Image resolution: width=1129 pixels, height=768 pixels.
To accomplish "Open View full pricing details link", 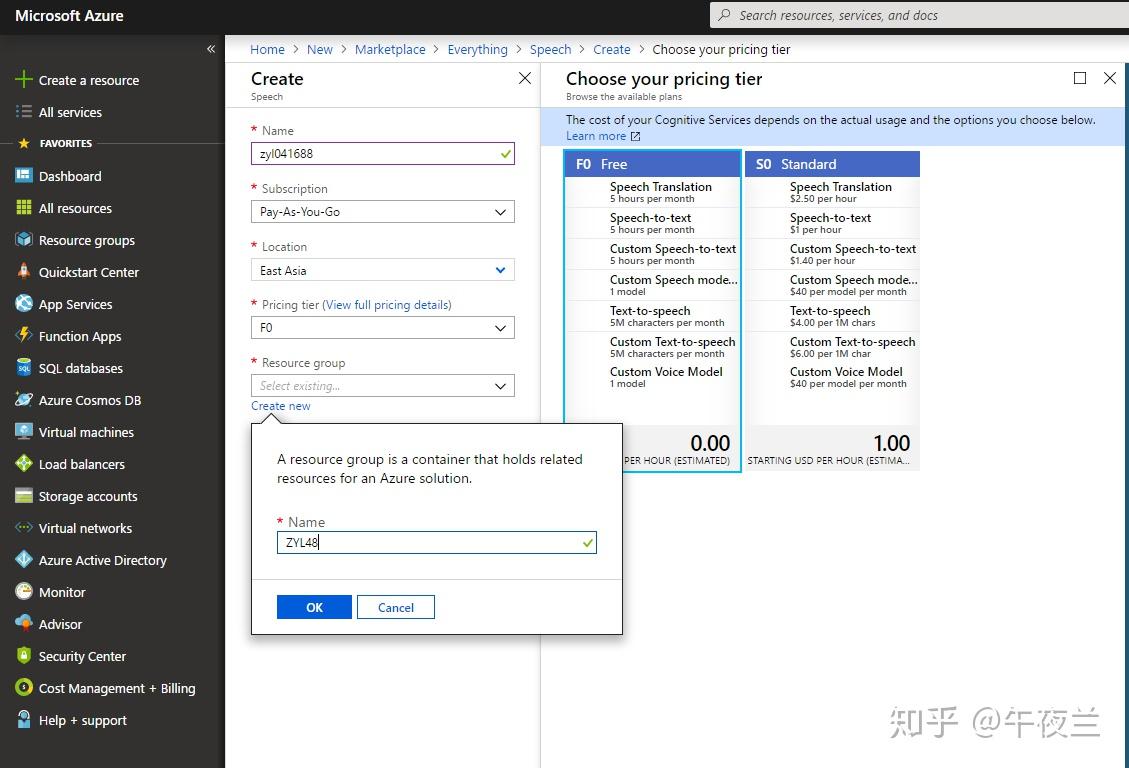I will (x=387, y=304).
